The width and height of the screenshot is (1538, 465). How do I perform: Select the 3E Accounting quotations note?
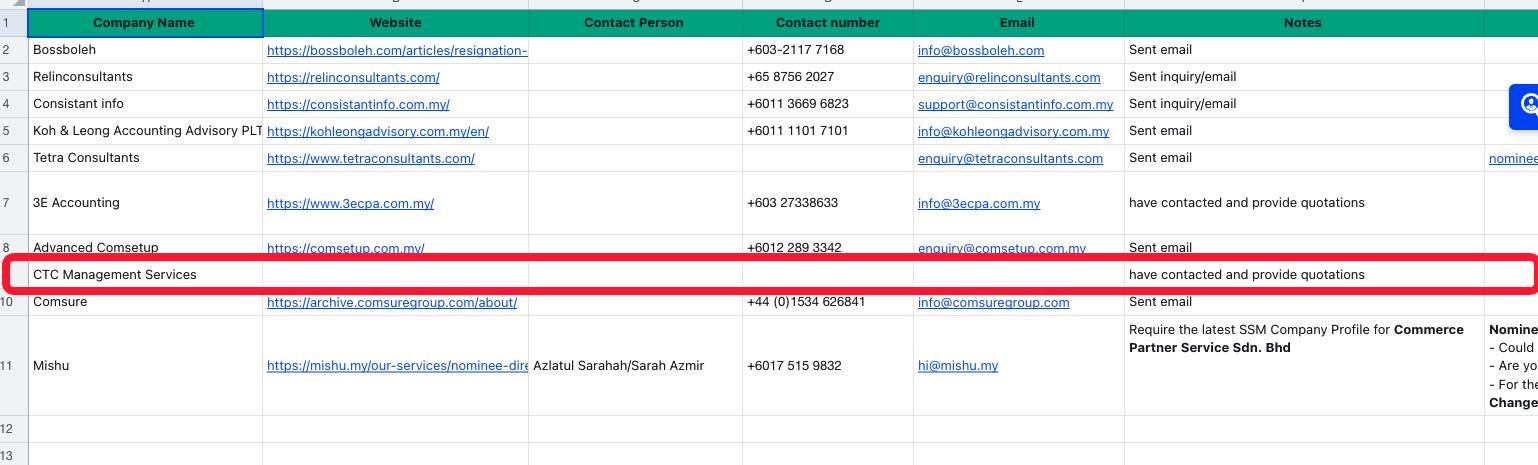1303,203
